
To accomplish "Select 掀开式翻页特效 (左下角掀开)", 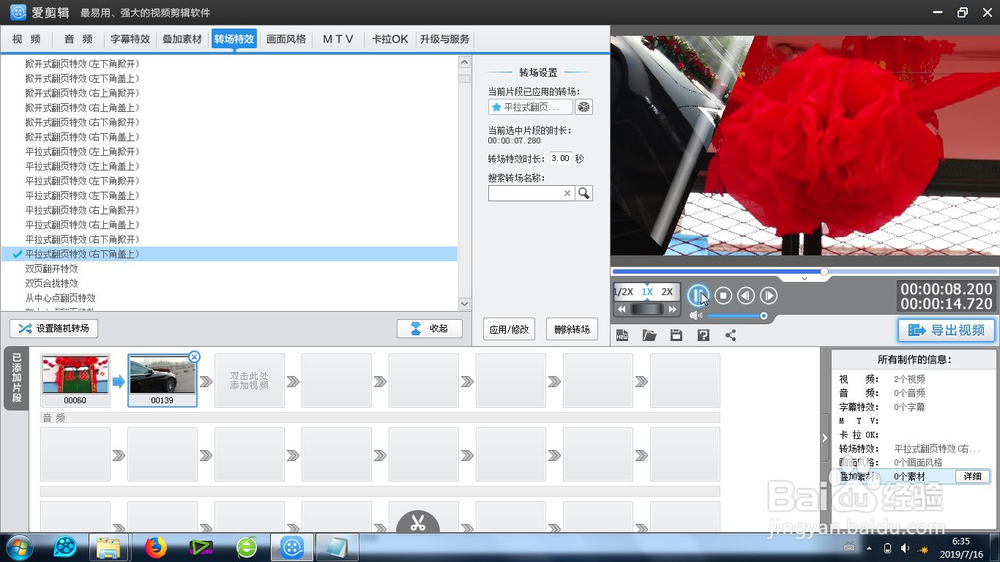I will pyautogui.click(x=82, y=64).
